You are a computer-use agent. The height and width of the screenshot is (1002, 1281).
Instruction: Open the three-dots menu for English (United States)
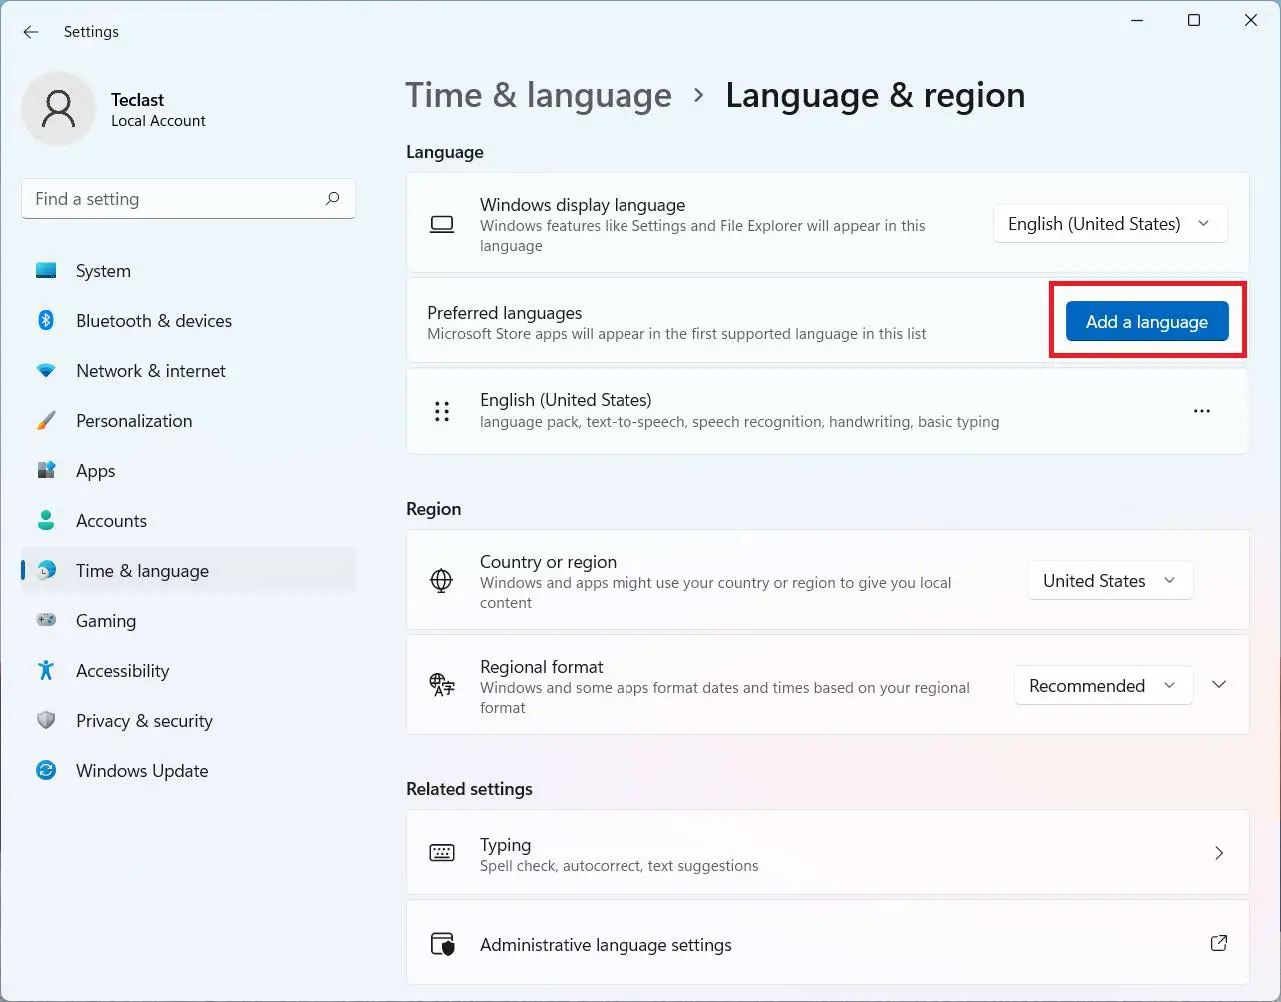[x=1201, y=411]
